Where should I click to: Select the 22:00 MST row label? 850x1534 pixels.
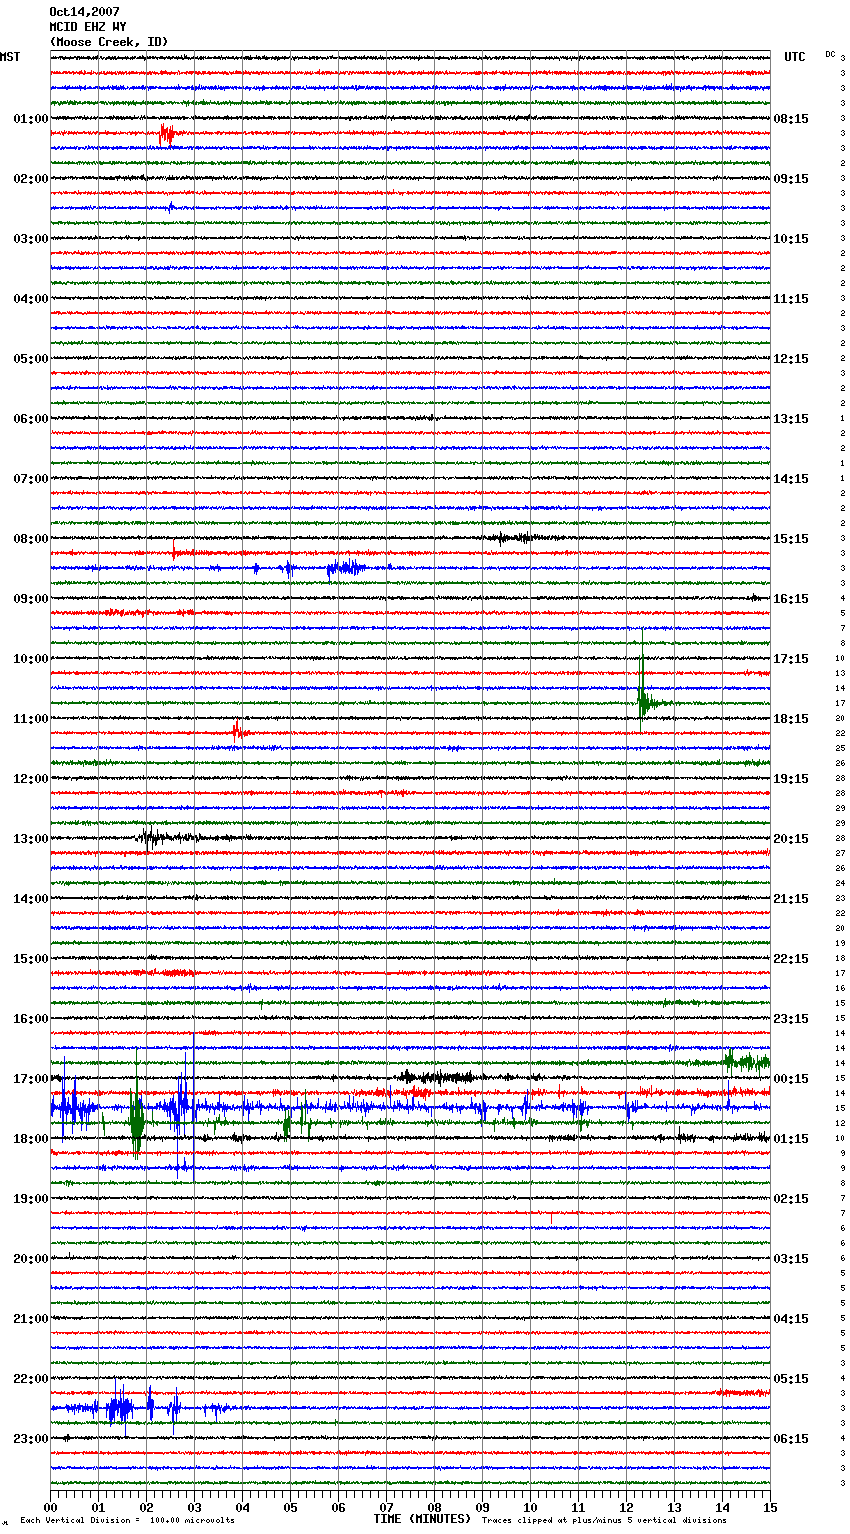(31, 1379)
